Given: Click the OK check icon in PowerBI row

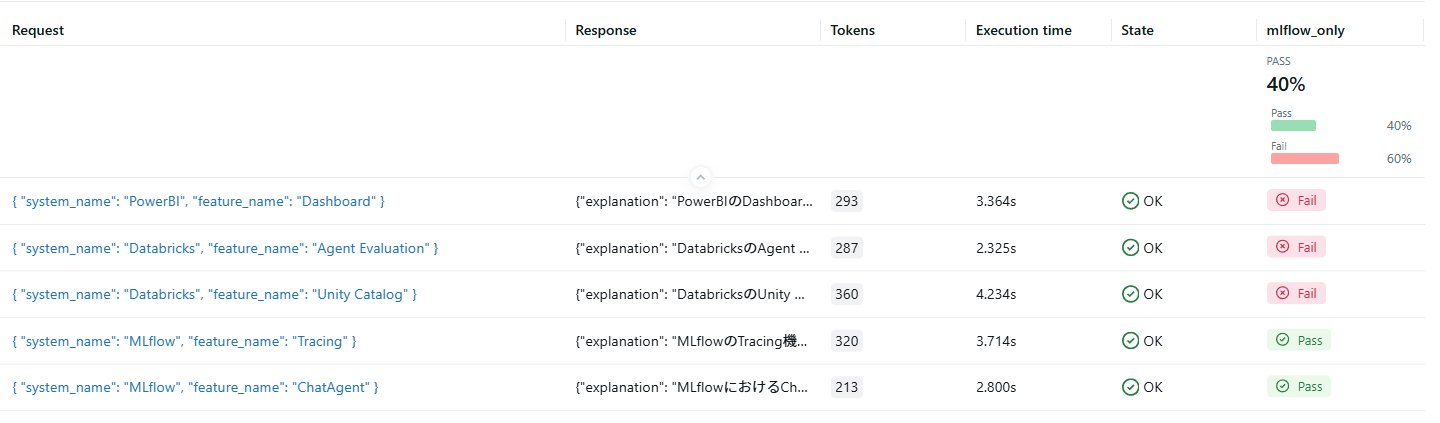Looking at the screenshot, I should click(1131, 201).
